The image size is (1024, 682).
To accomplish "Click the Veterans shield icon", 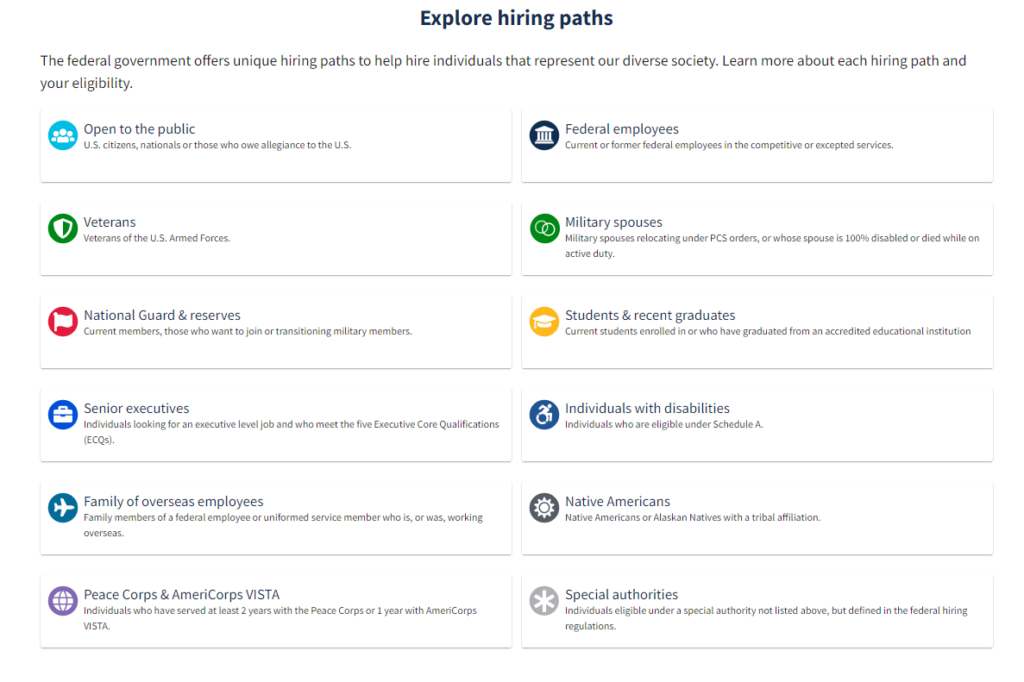I will click(x=63, y=228).
